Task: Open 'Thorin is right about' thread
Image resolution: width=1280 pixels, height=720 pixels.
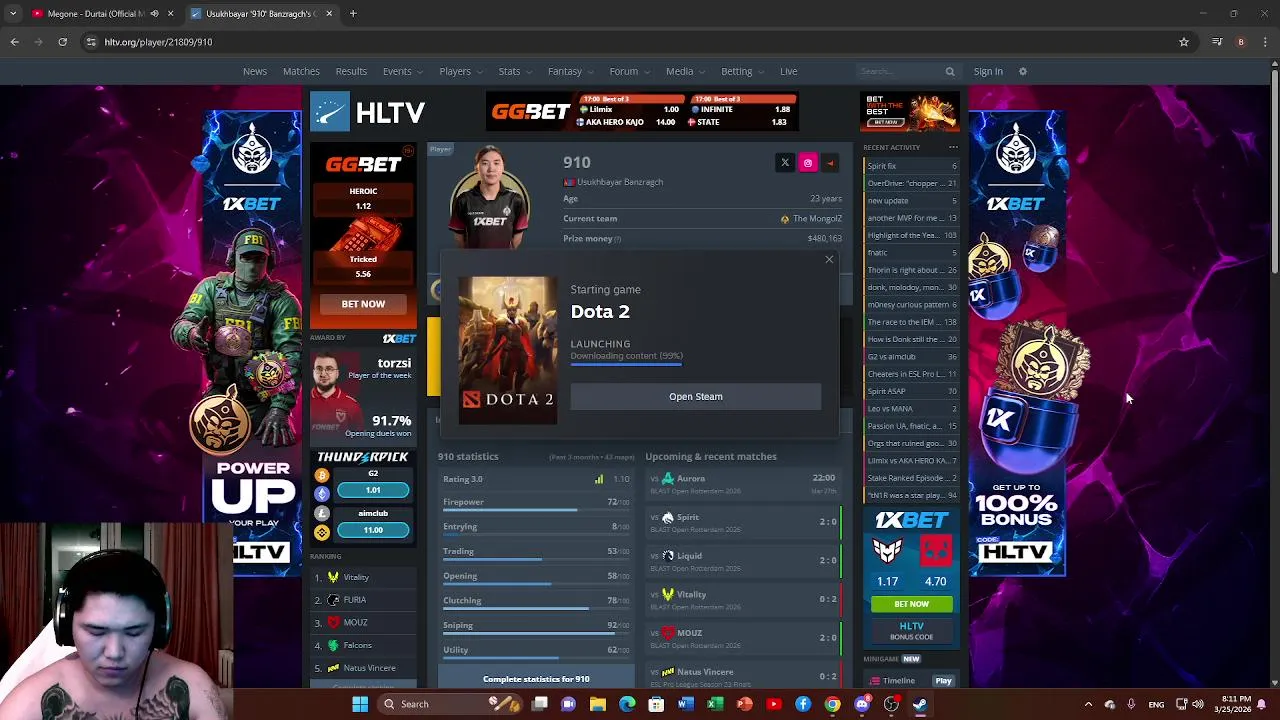Action: (910, 270)
